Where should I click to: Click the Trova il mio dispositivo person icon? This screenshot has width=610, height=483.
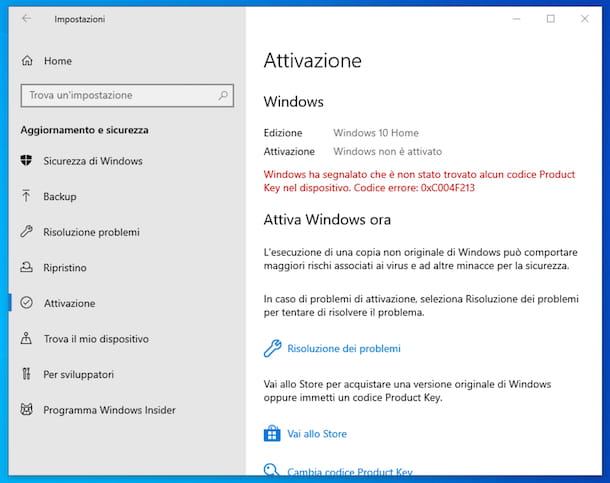click(26, 338)
